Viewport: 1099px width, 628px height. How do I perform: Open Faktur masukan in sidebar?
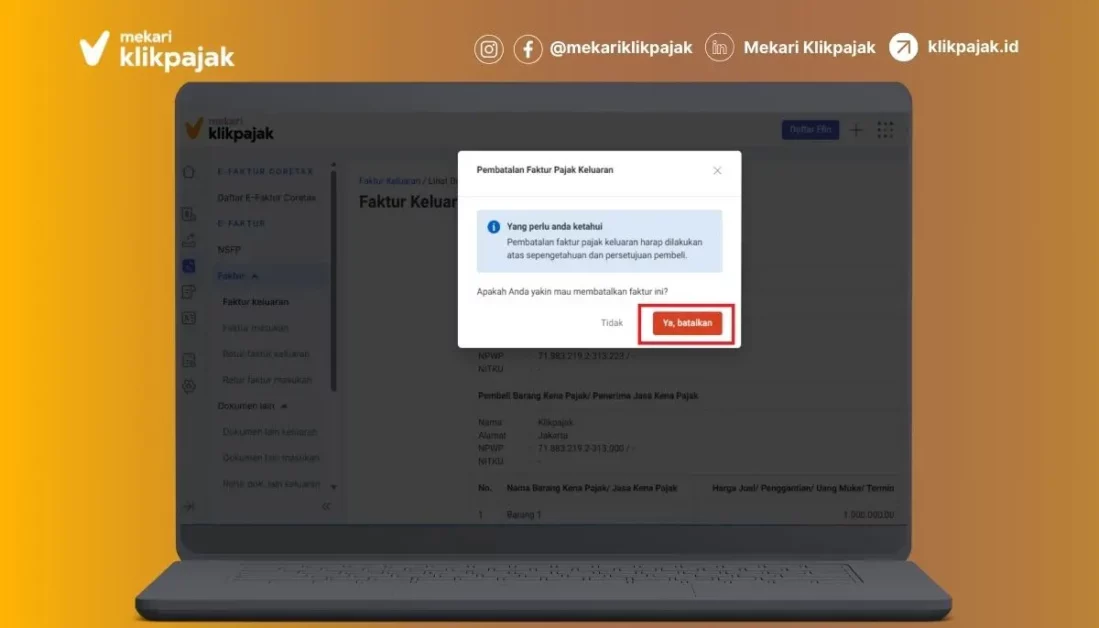click(x=255, y=328)
